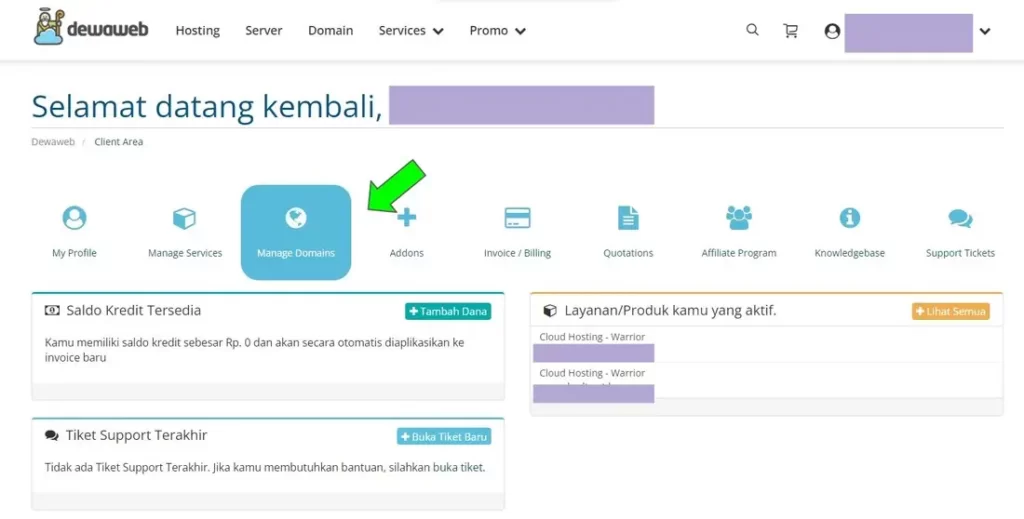The width and height of the screenshot is (1024, 519).
Task: Click the Knowledgebase label
Action: (850, 253)
